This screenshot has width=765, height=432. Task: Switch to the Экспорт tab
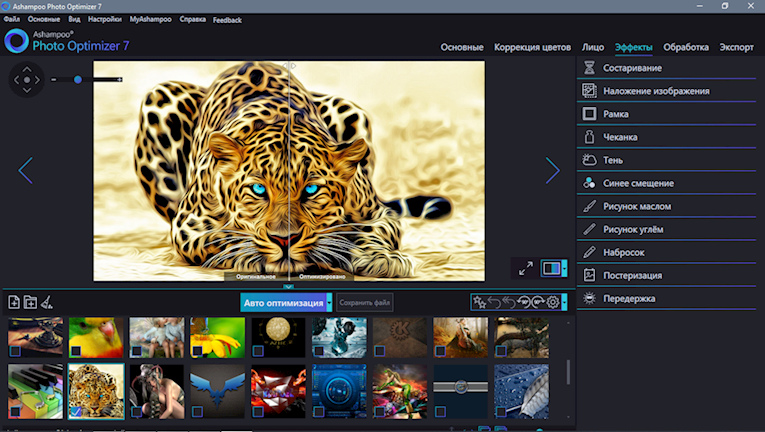tap(737, 47)
